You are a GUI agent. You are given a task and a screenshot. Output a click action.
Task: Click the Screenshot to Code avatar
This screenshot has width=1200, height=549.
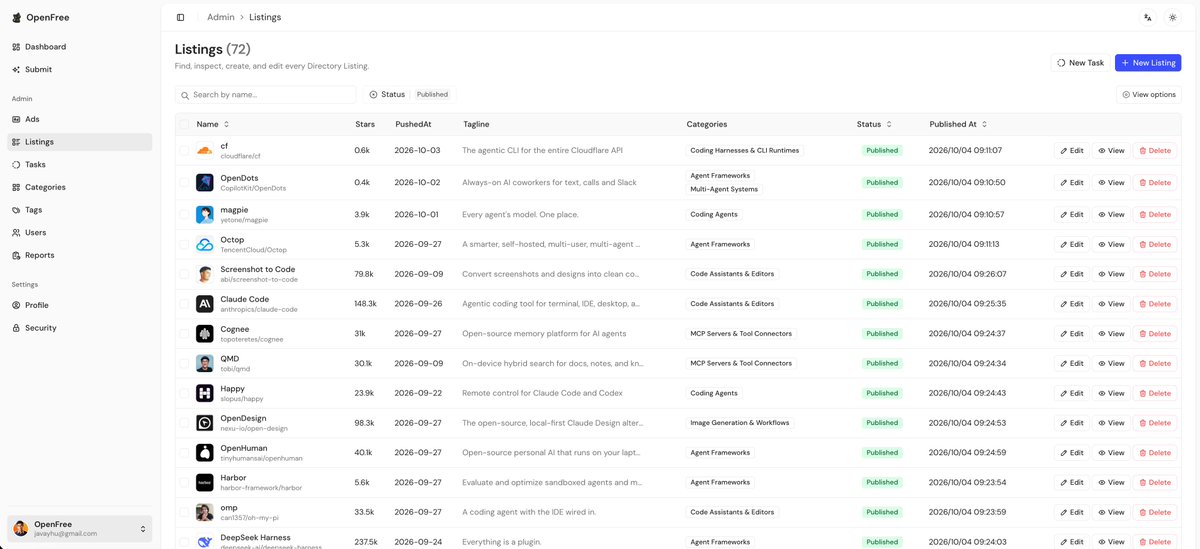click(x=204, y=274)
